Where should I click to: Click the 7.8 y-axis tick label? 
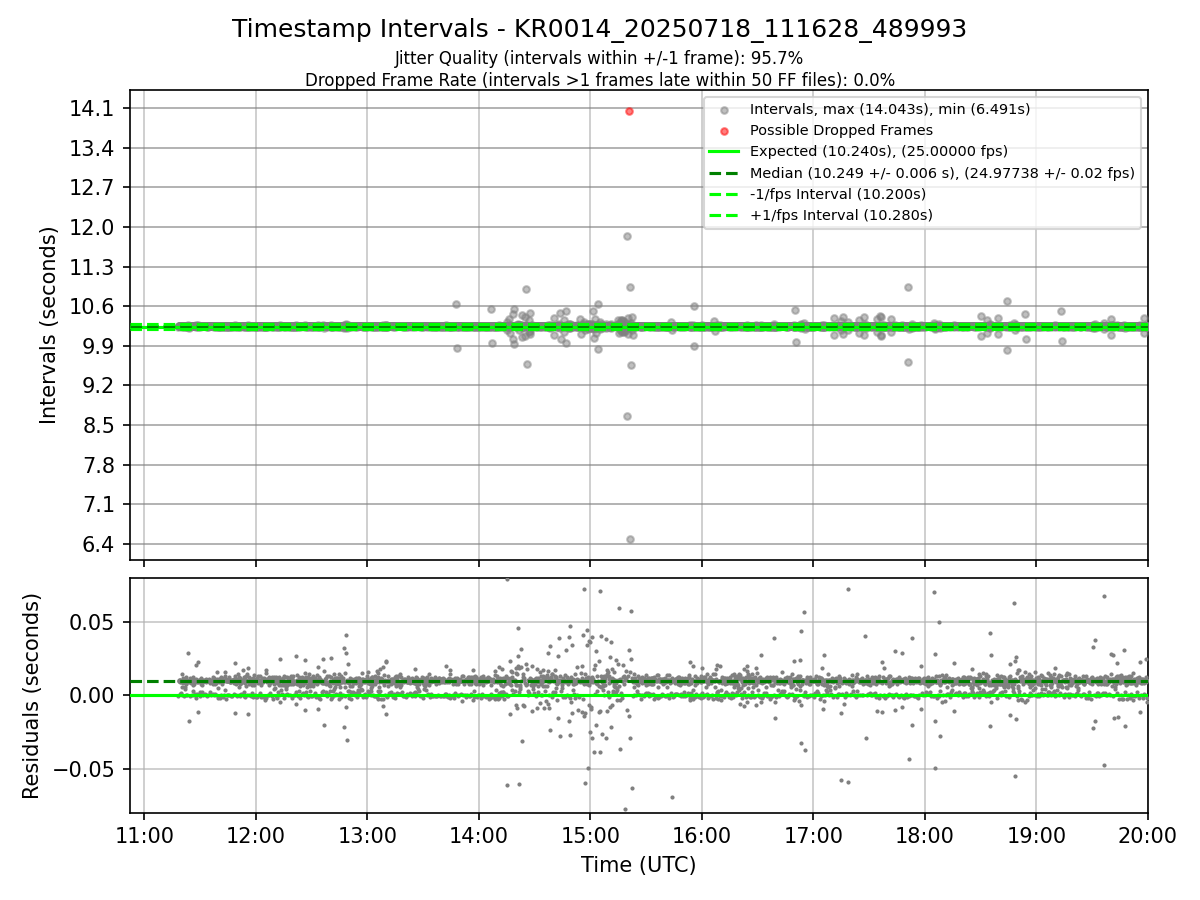click(98, 465)
